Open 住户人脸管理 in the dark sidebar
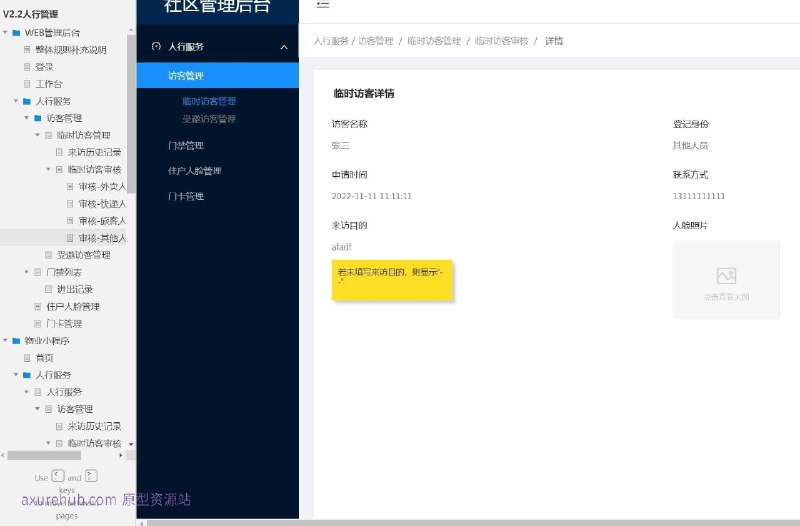The width and height of the screenshot is (800, 526). 194,171
